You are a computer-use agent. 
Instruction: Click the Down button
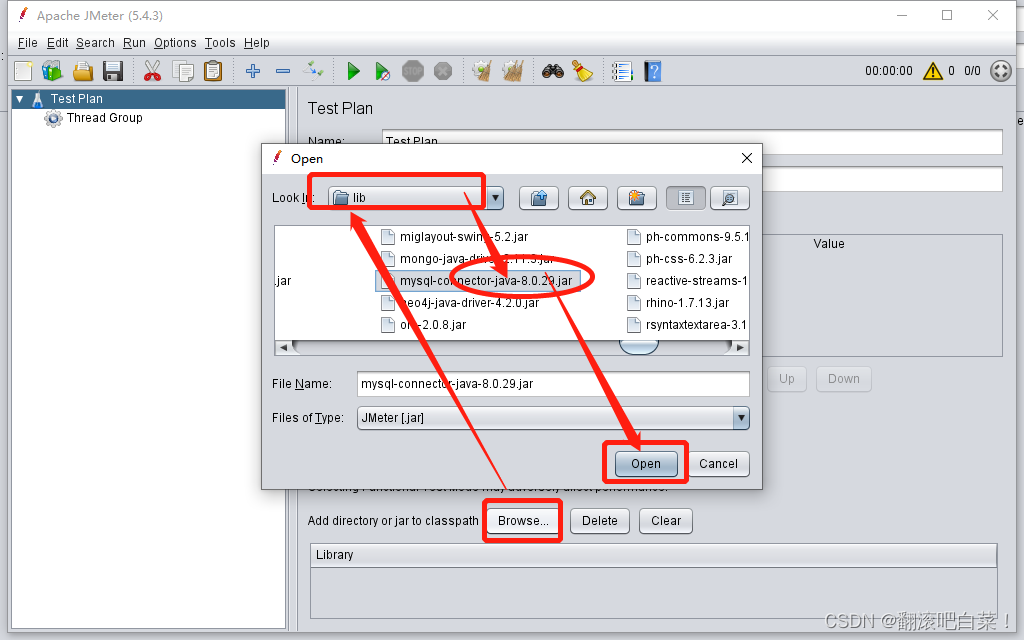click(x=844, y=379)
